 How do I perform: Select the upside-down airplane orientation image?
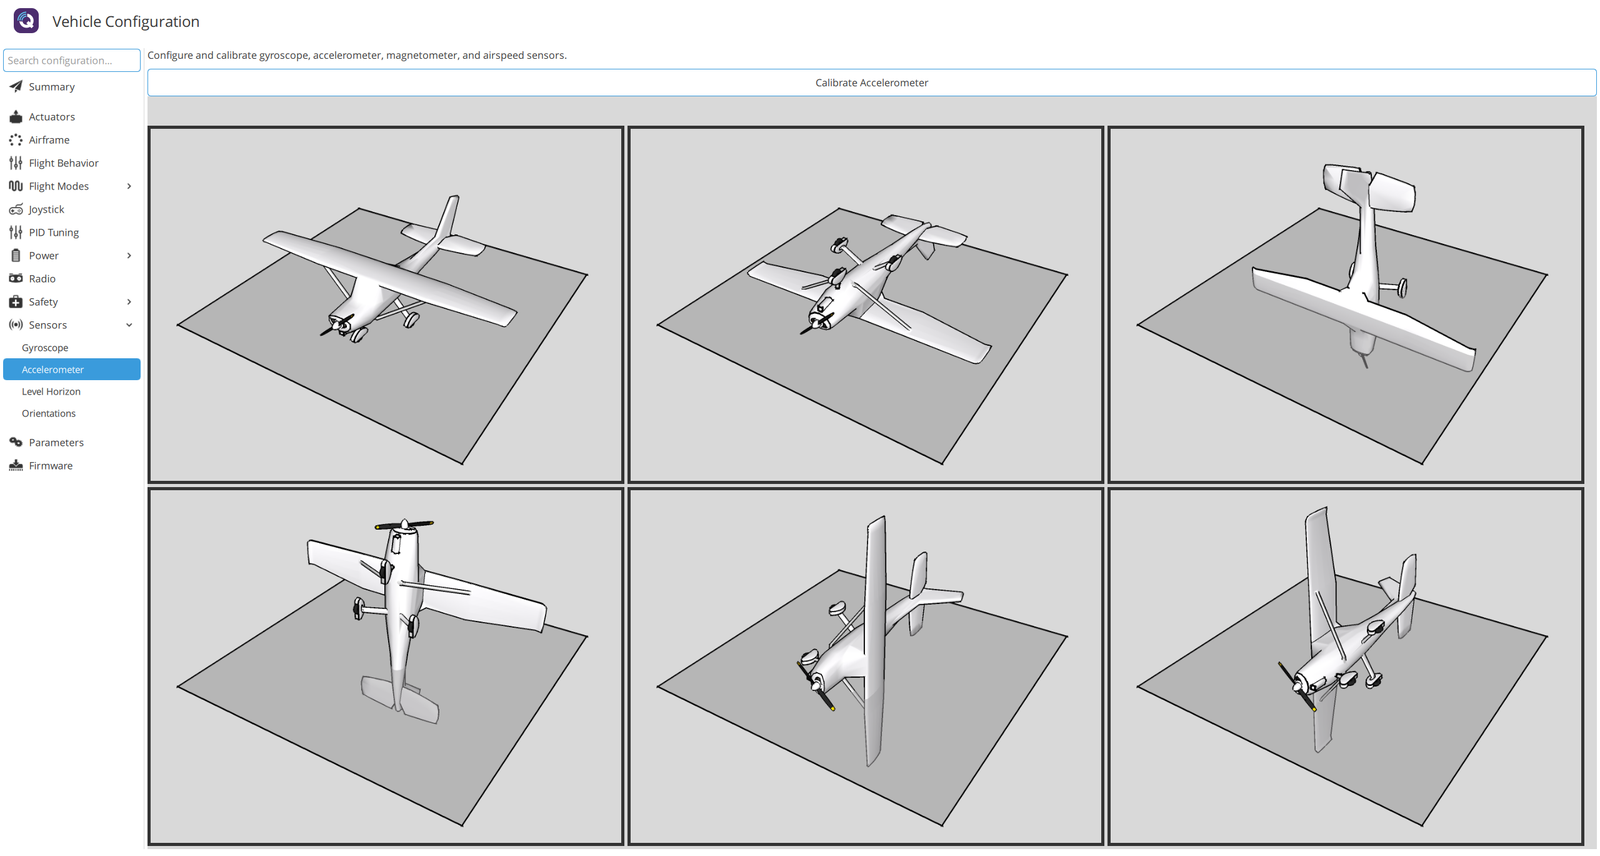[x=866, y=305]
